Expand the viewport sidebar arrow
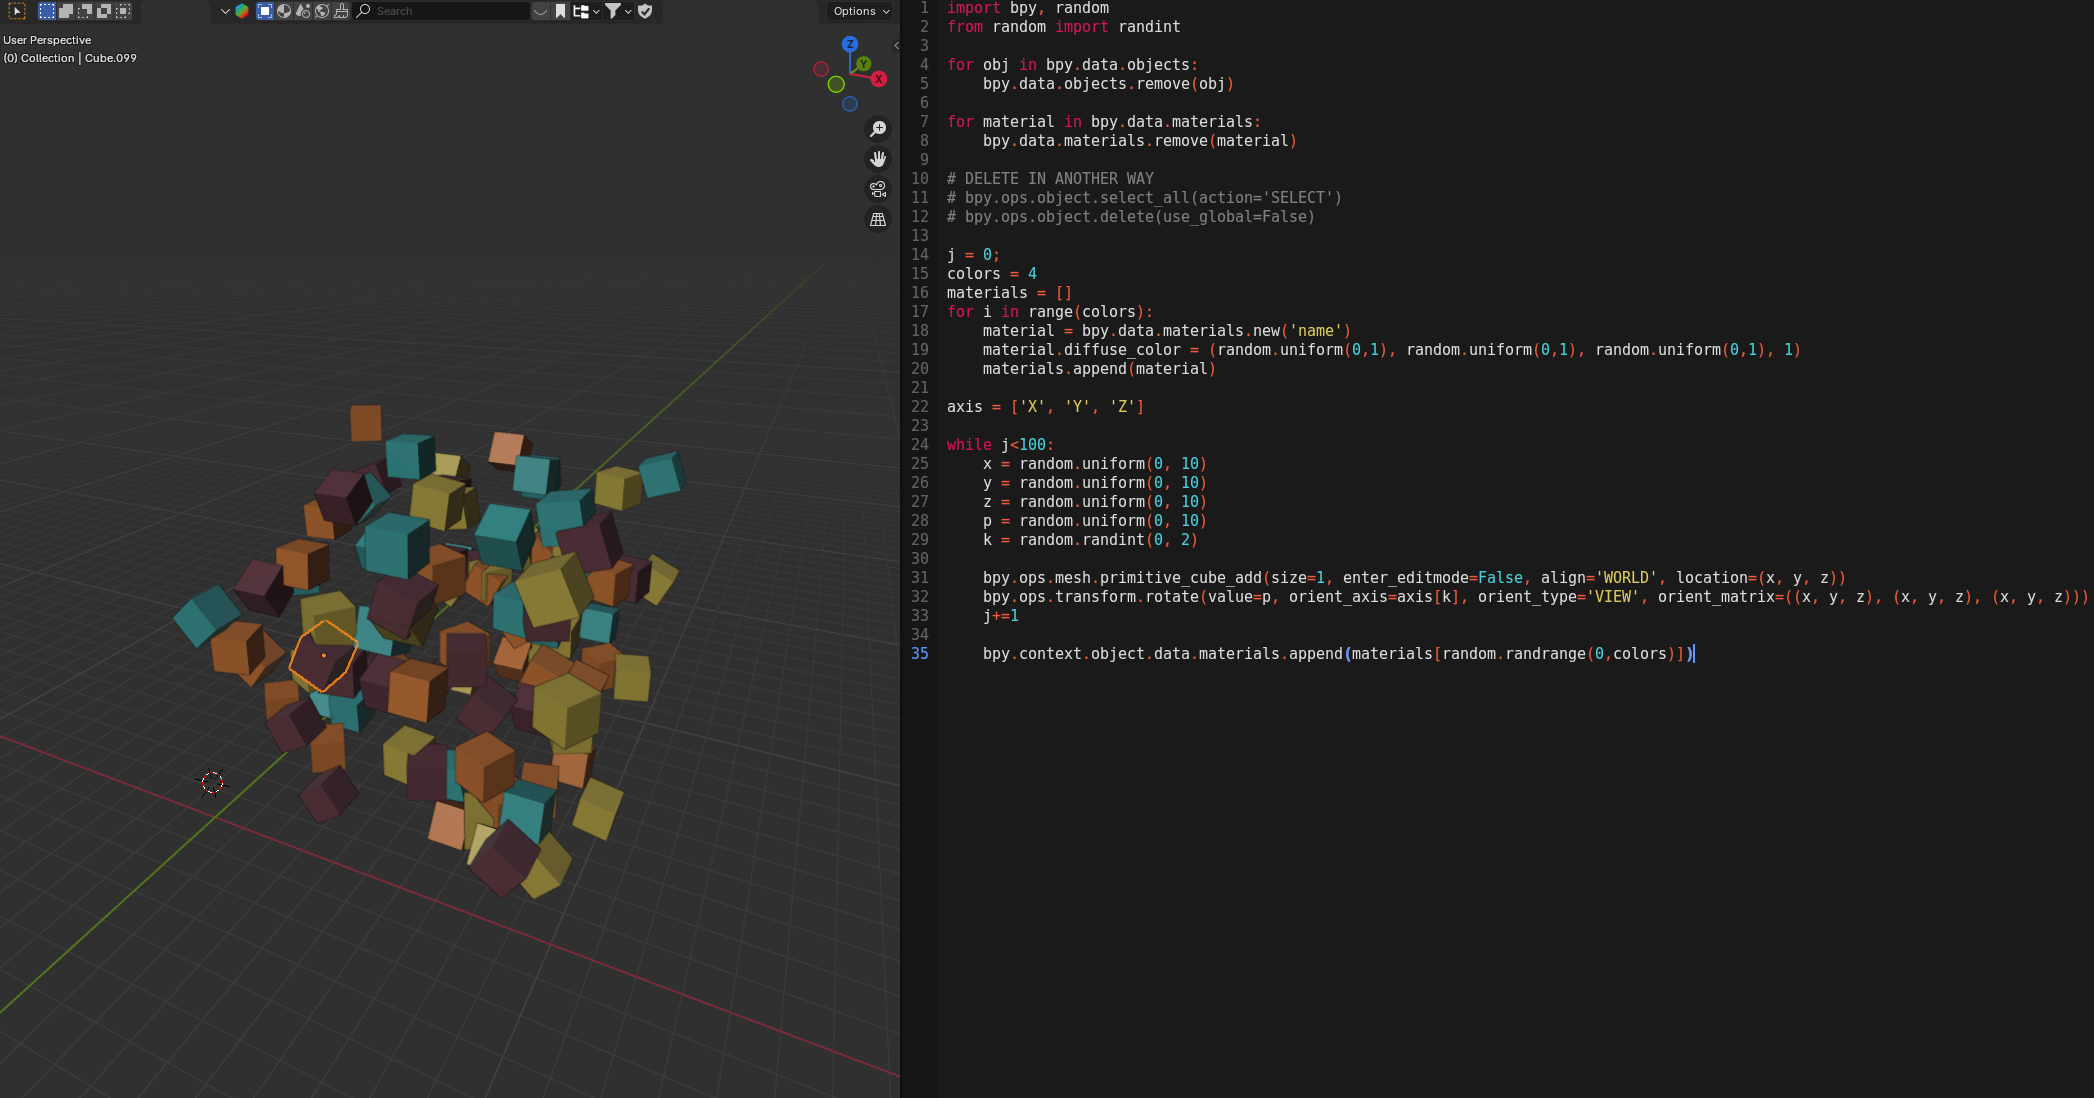 click(896, 45)
